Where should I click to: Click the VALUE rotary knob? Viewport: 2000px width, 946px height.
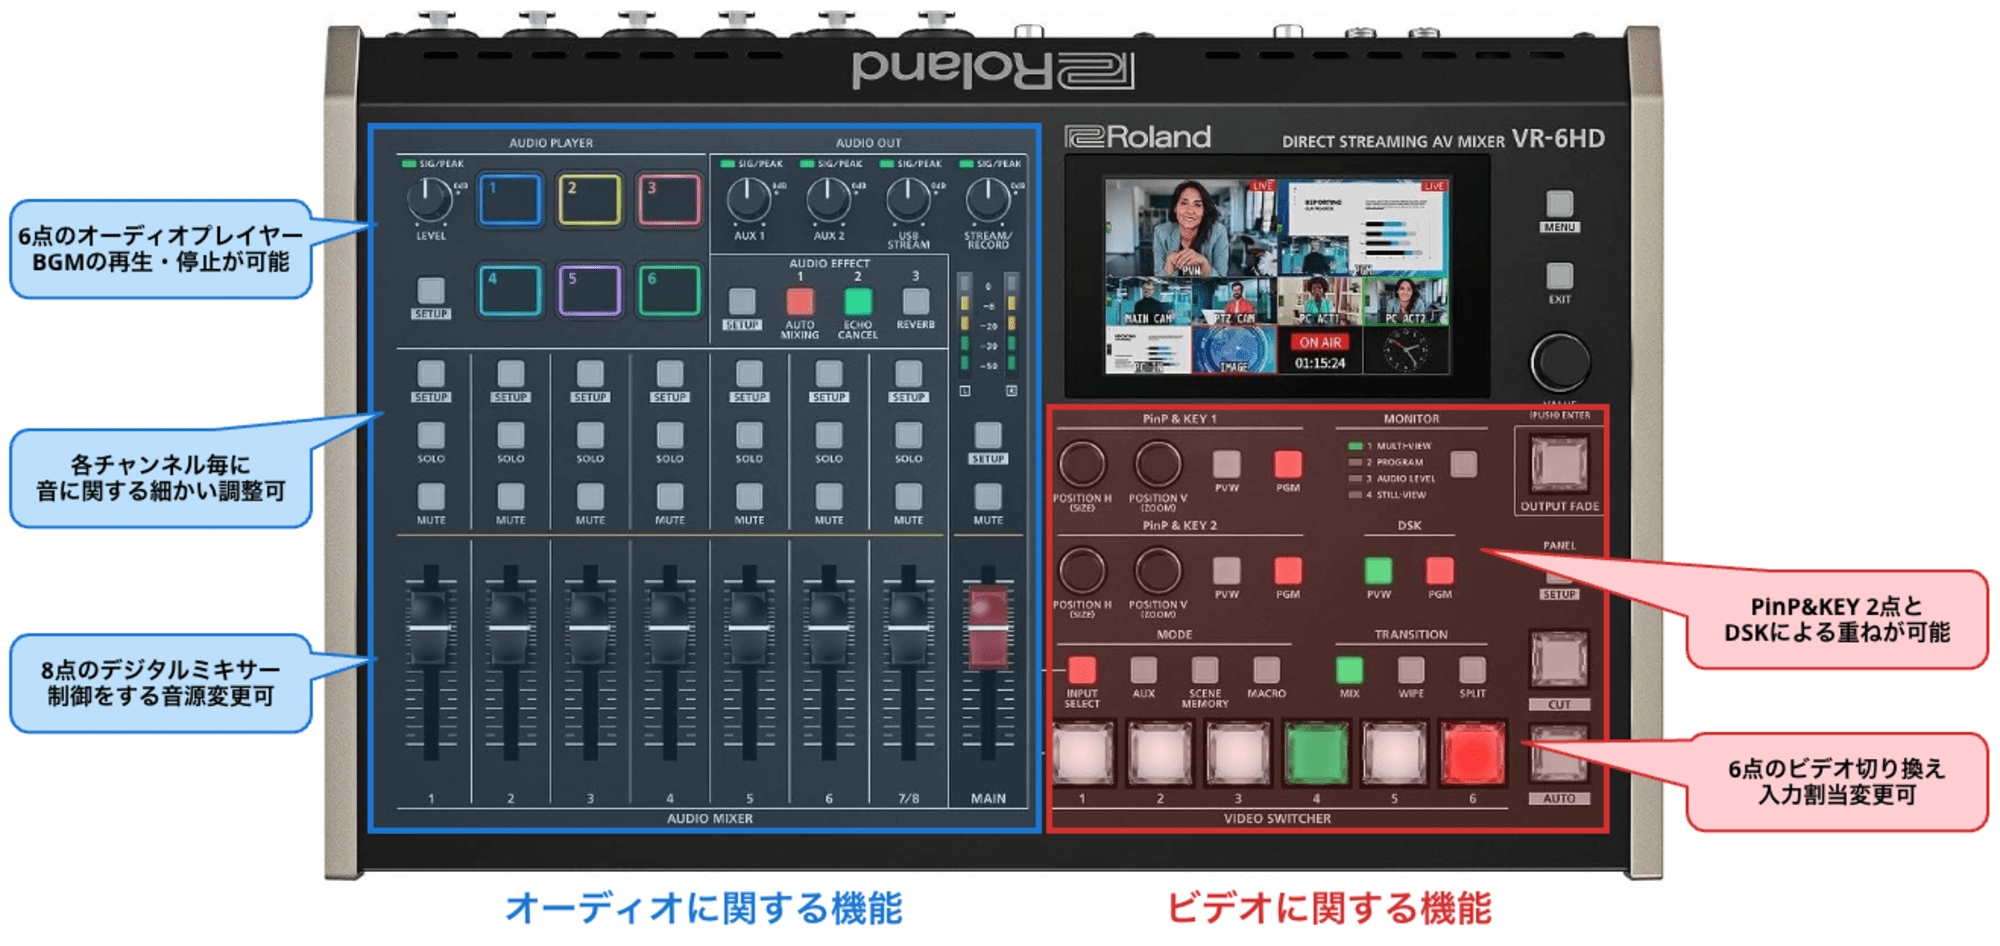(1560, 362)
